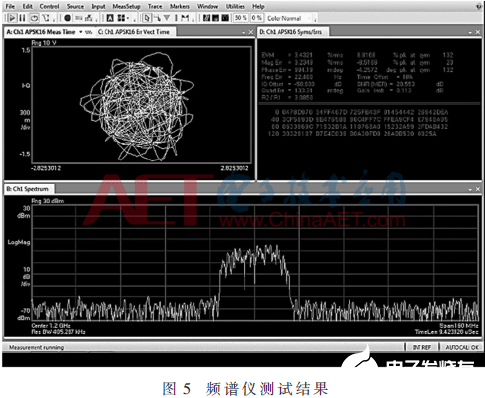Click the triangle marker tool icon
The width and height of the screenshot is (485, 398).
[167, 18]
